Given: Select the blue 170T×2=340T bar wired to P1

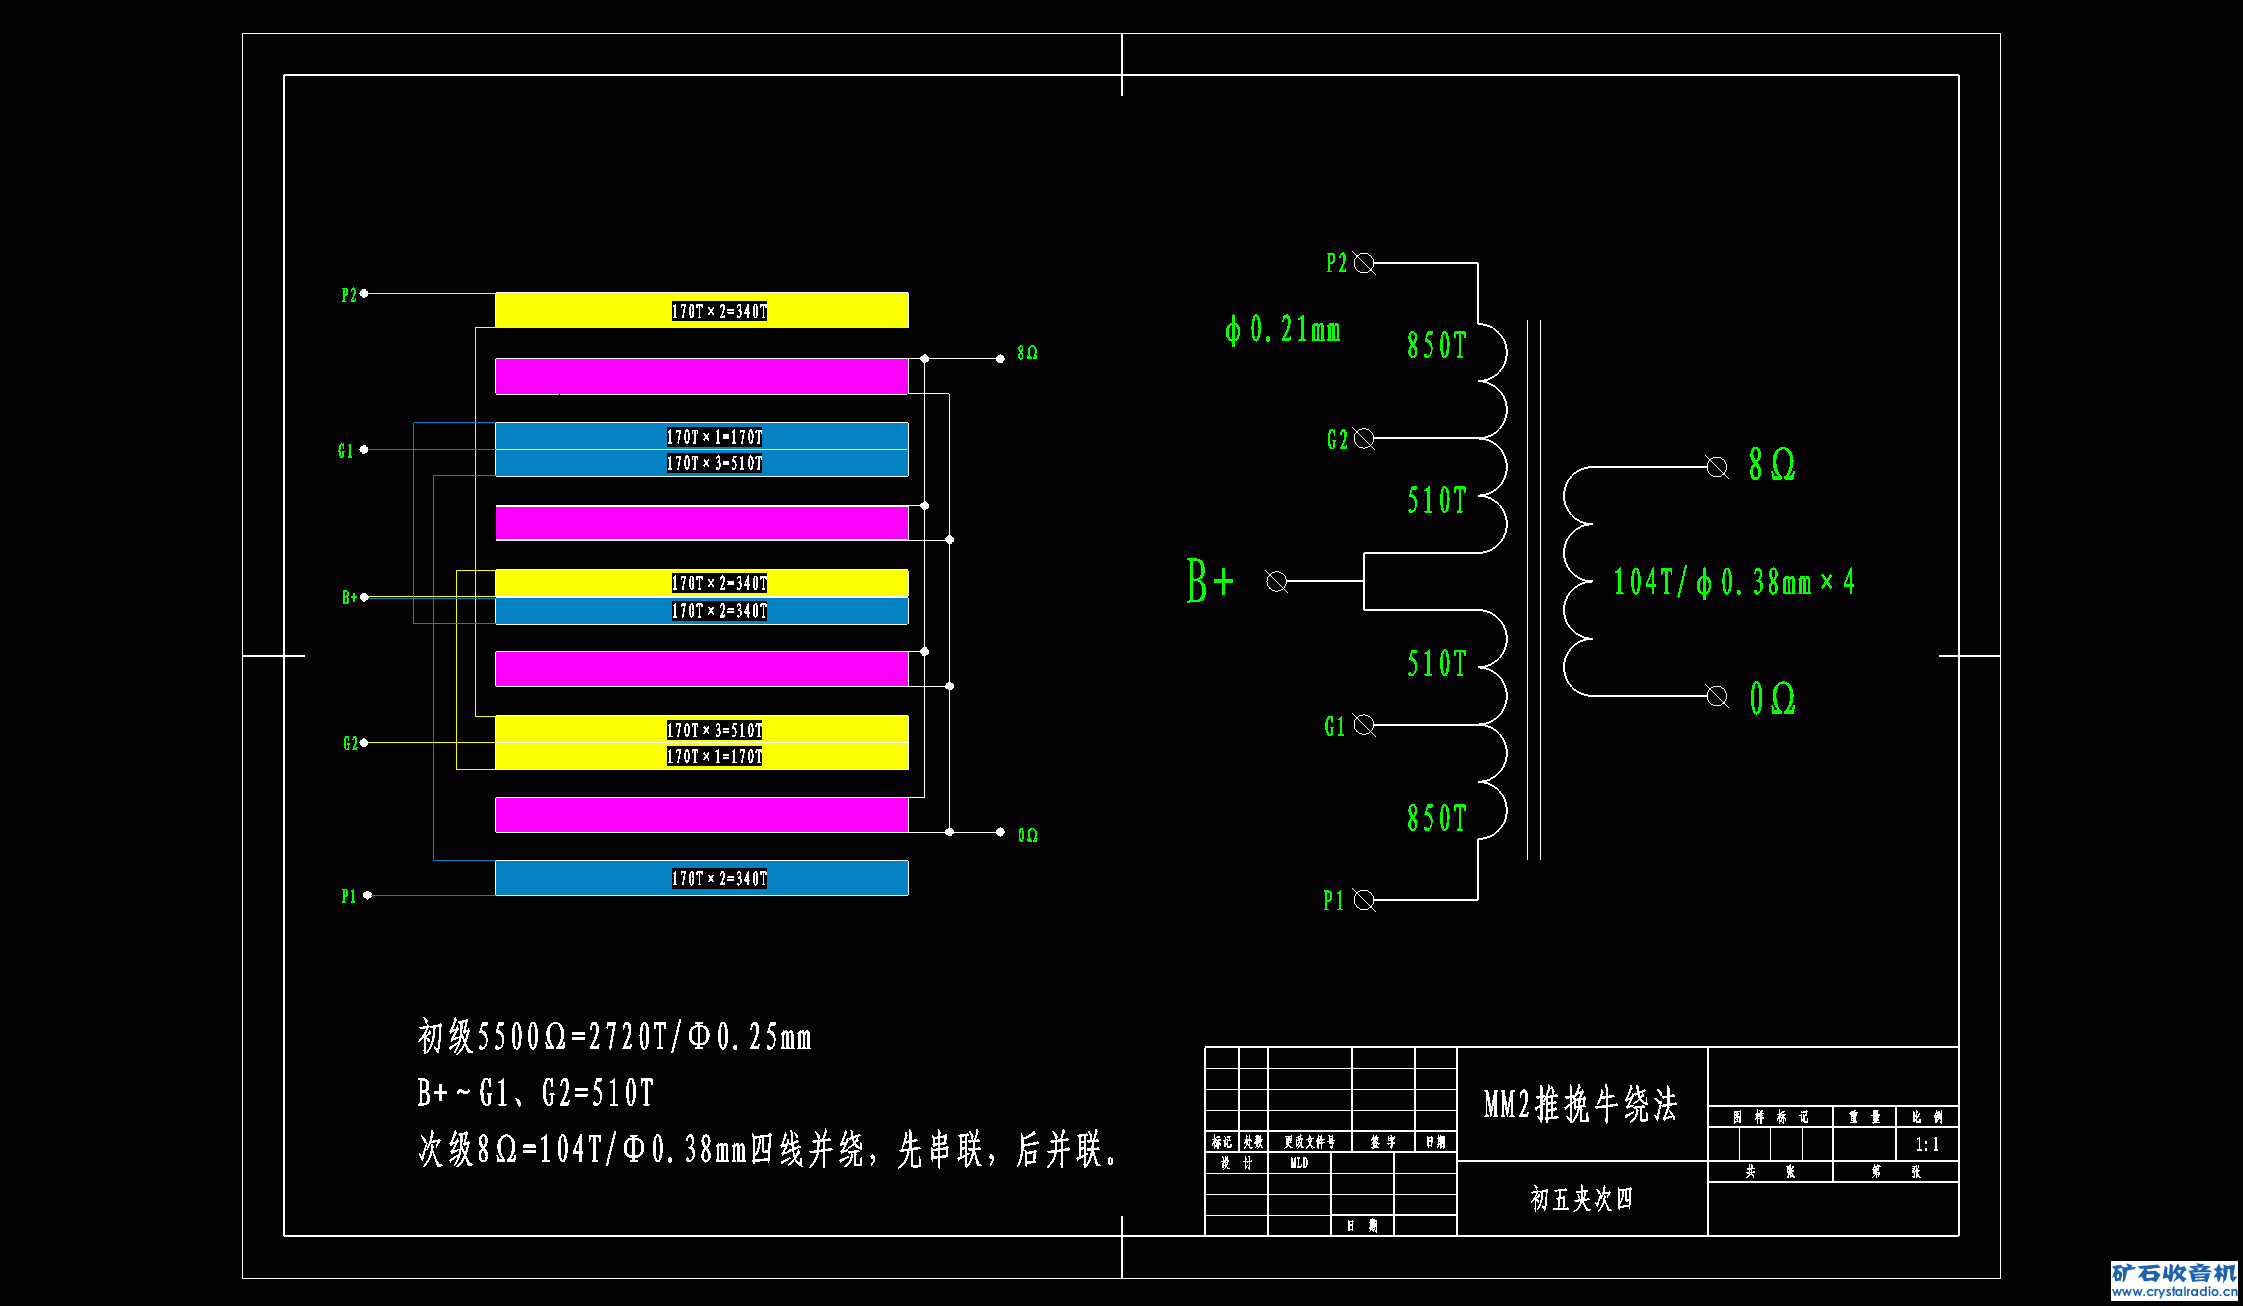Looking at the screenshot, I should click(702, 878).
